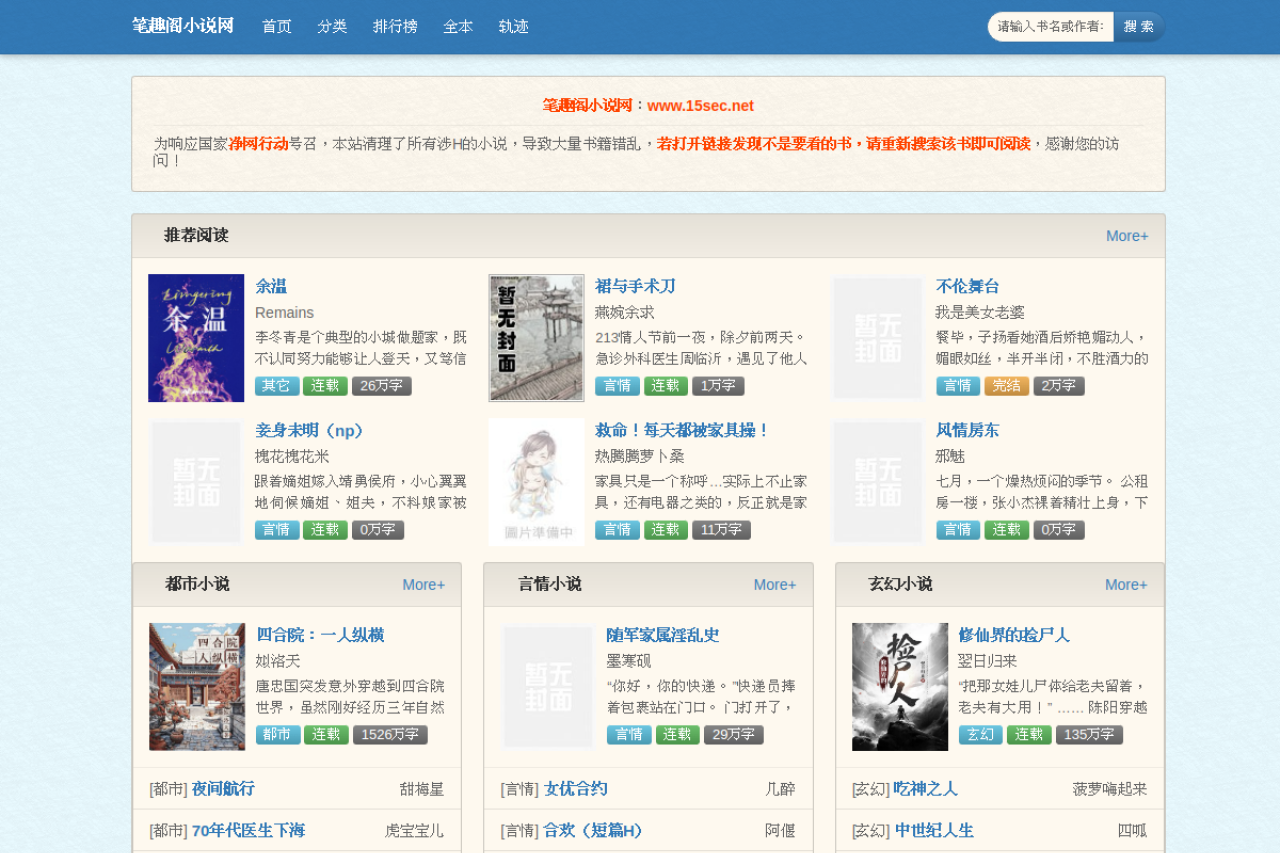The height and width of the screenshot is (853, 1280).
Task: Go to the 首页 nav item
Action: (x=277, y=27)
